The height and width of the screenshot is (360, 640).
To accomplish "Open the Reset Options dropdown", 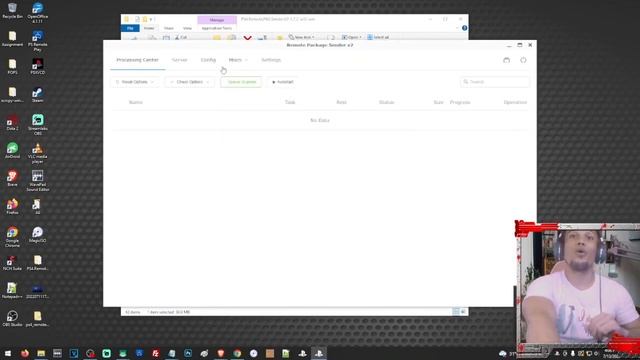I will (135, 82).
